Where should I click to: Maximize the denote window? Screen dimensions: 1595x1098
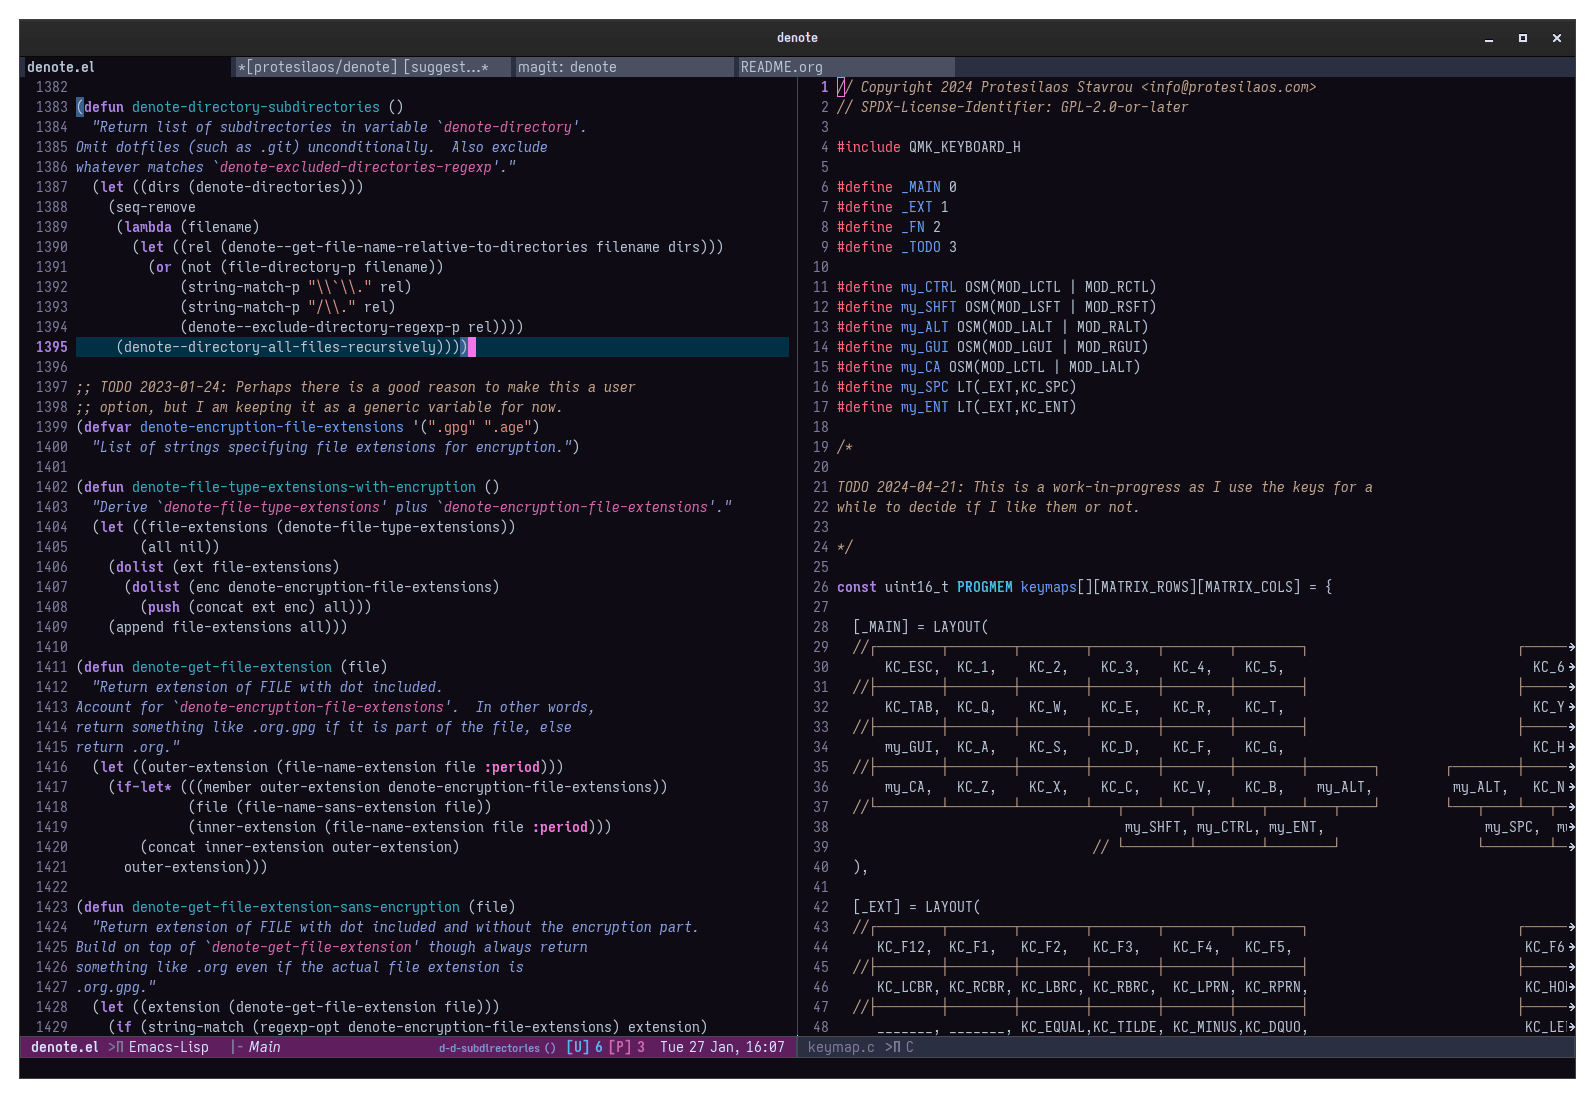point(1522,38)
